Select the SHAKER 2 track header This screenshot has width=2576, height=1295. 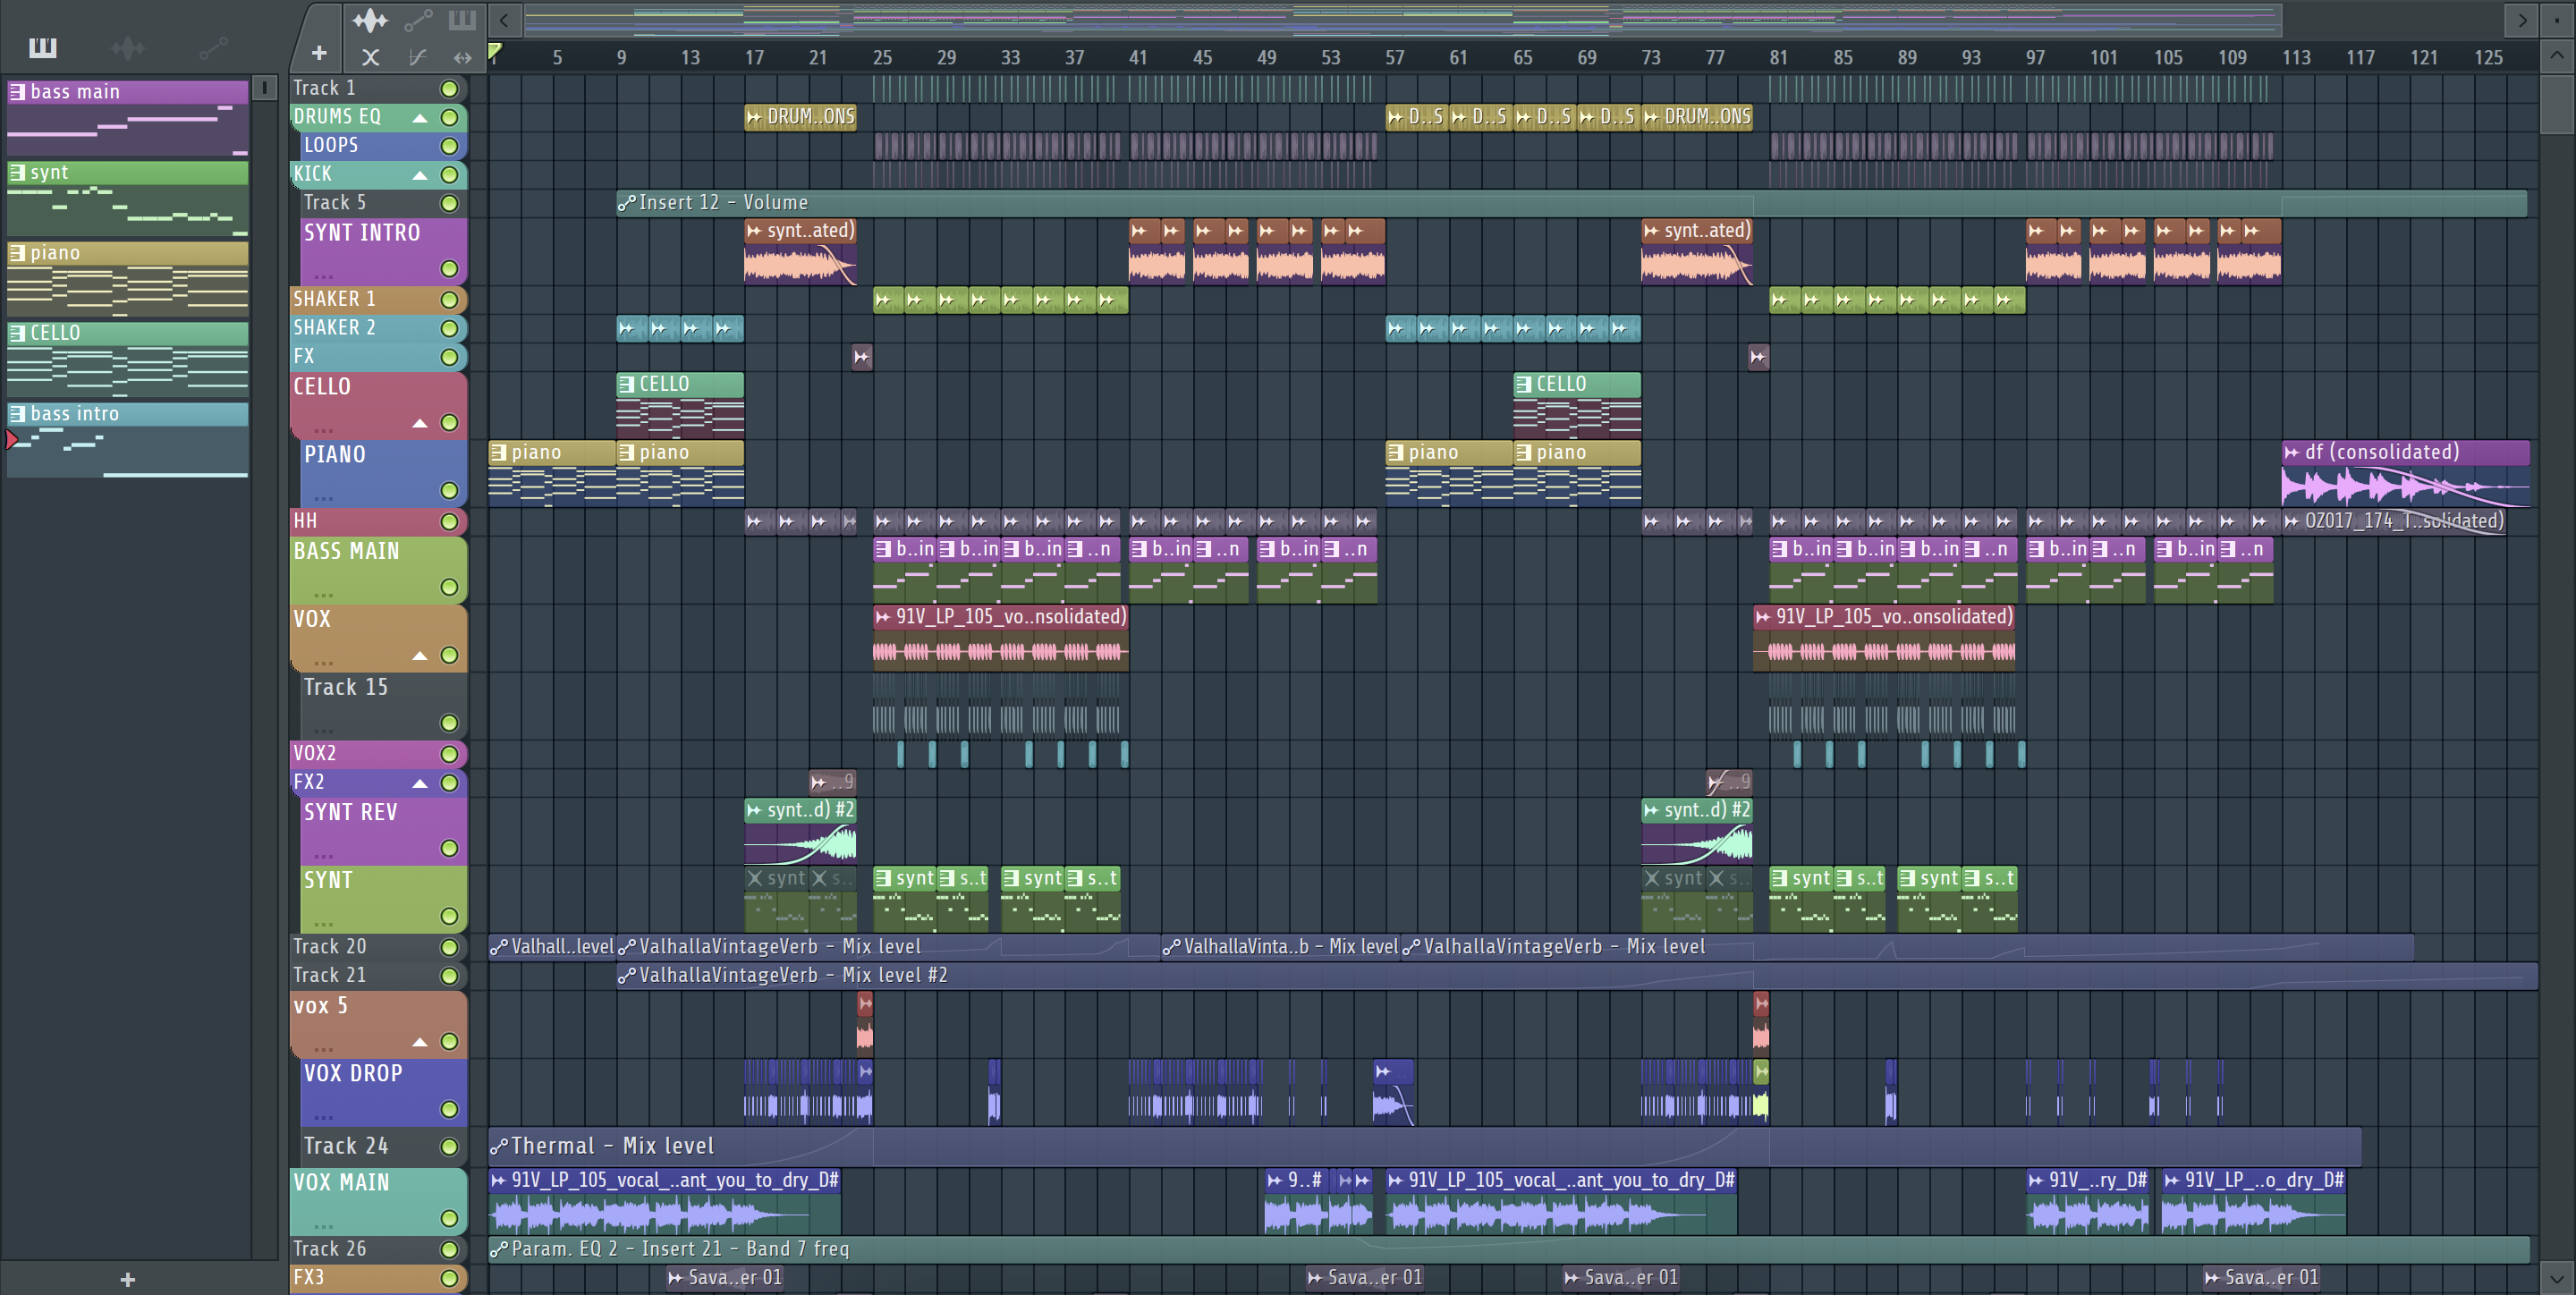pos(379,328)
